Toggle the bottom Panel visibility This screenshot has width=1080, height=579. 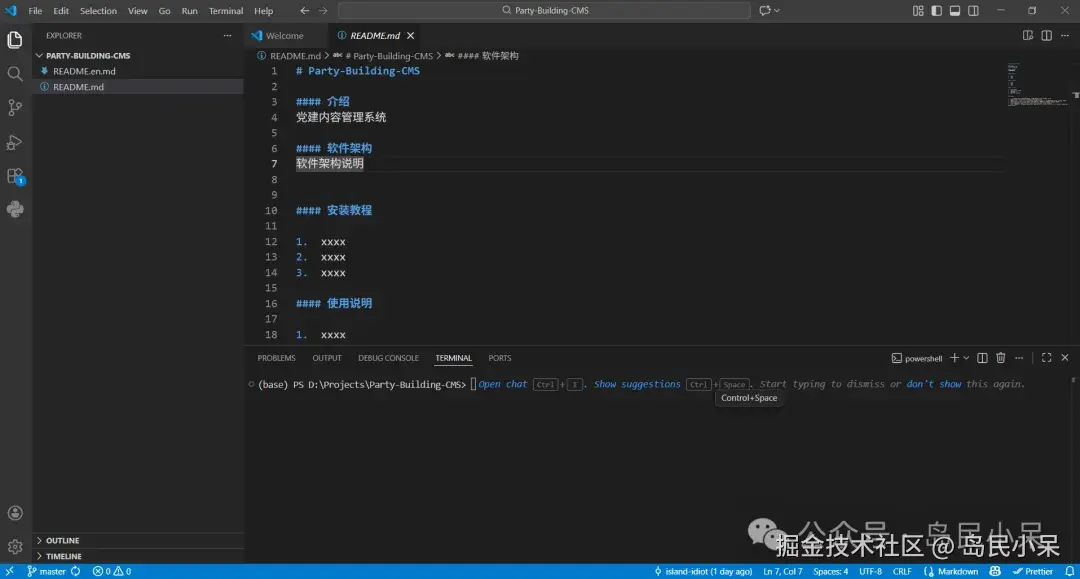[955, 10]
